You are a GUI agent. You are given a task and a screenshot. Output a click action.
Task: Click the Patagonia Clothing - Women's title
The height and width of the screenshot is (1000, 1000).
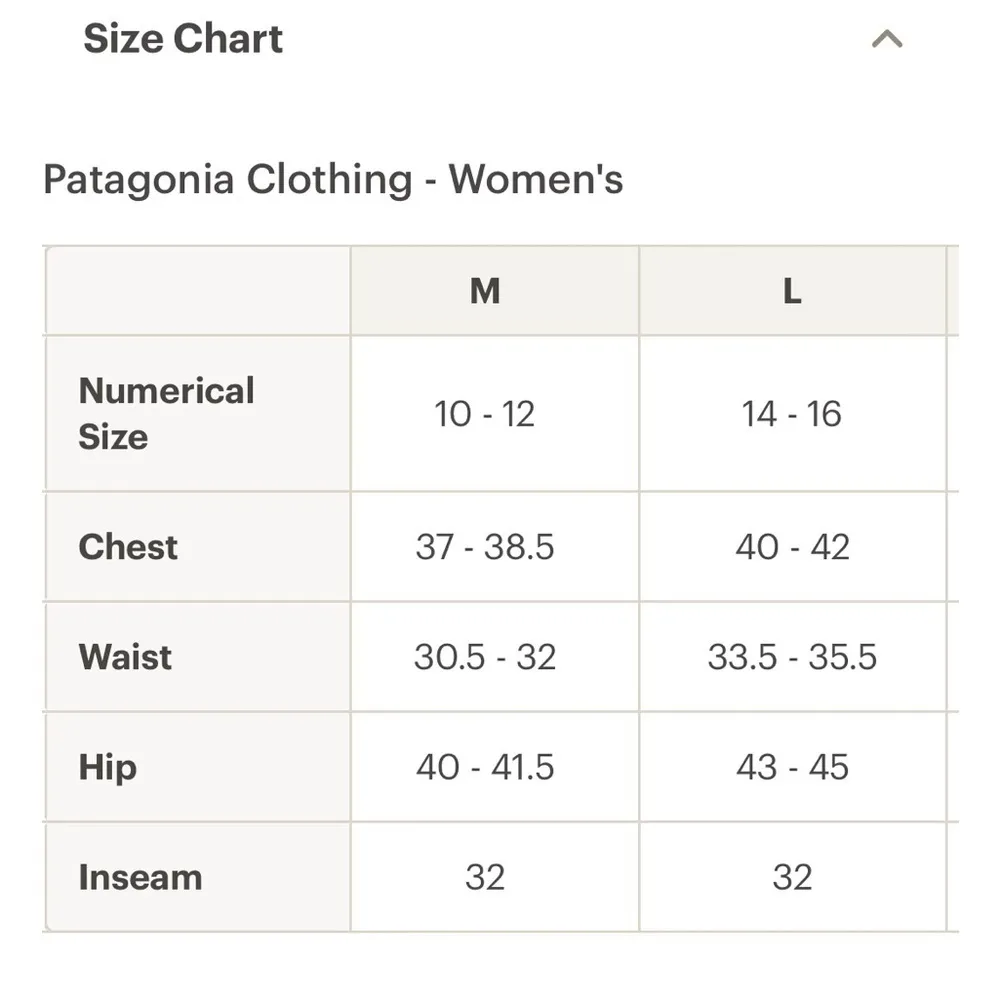[332, 180]
